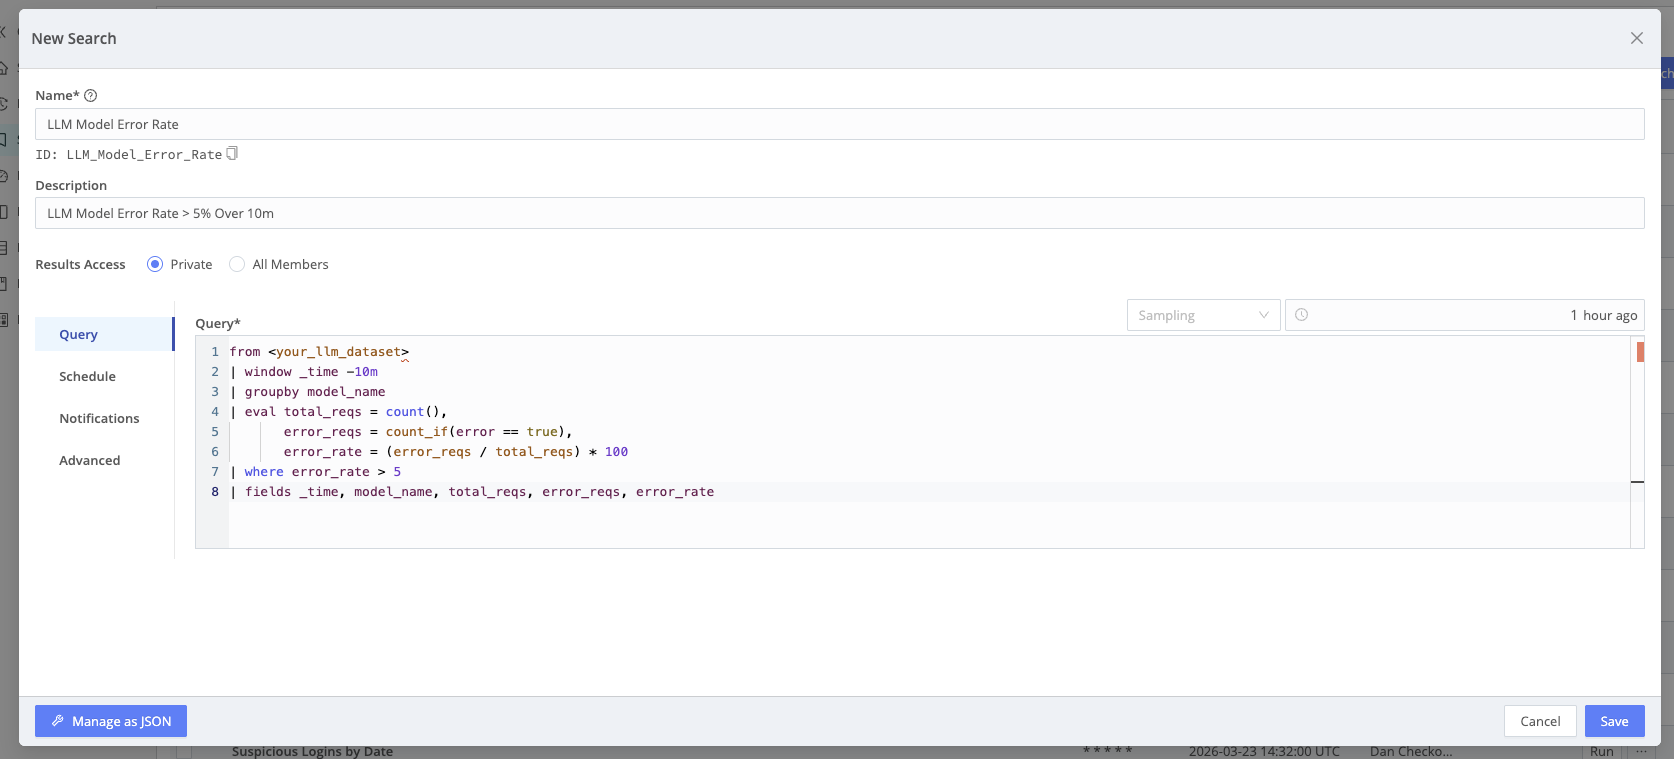The image size is (1674, 759).
Task: Click Run in the background list row
Action: [1602, 751]
